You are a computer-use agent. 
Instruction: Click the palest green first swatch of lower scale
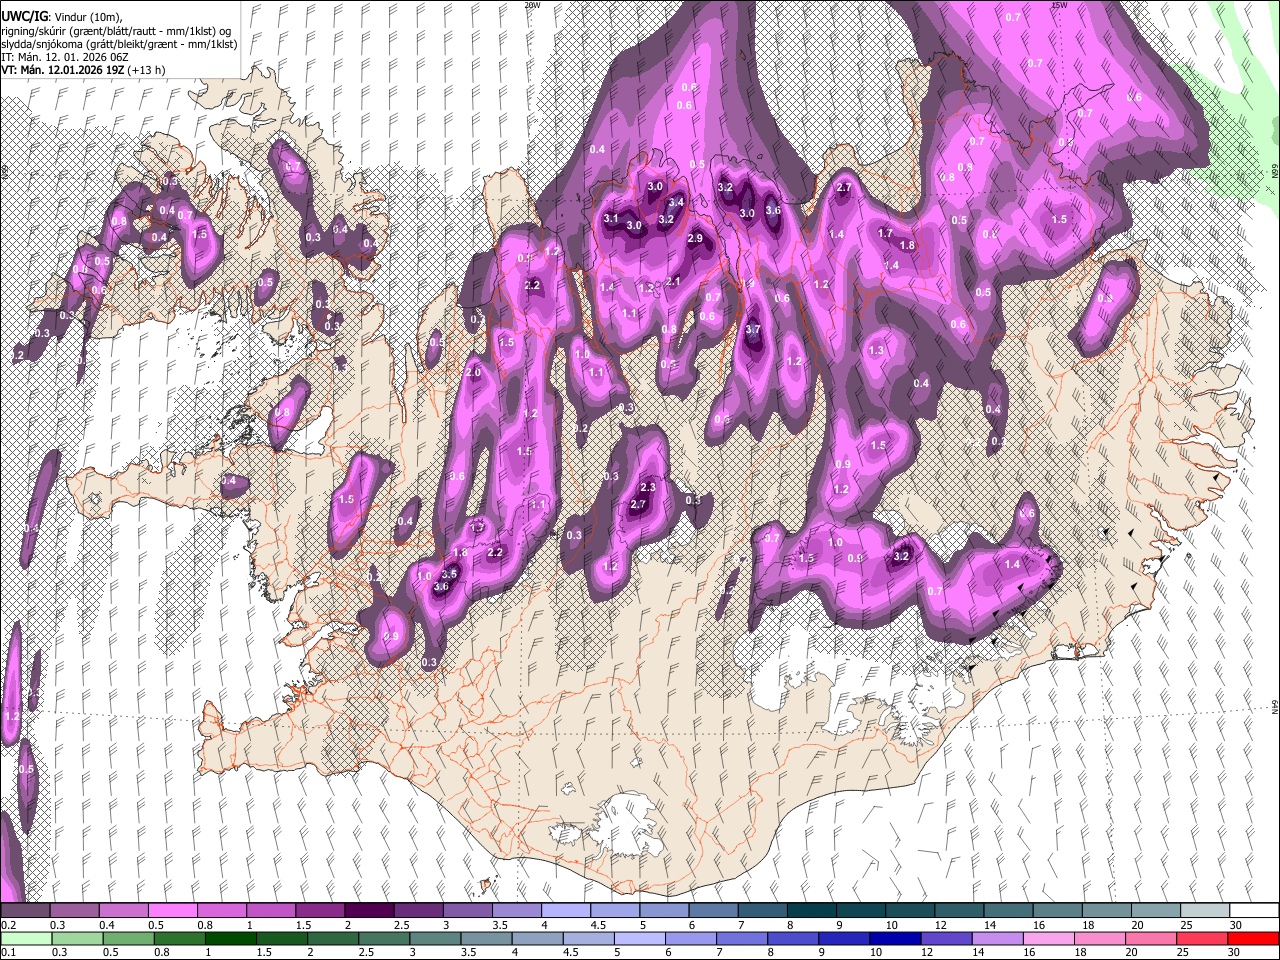26,938
